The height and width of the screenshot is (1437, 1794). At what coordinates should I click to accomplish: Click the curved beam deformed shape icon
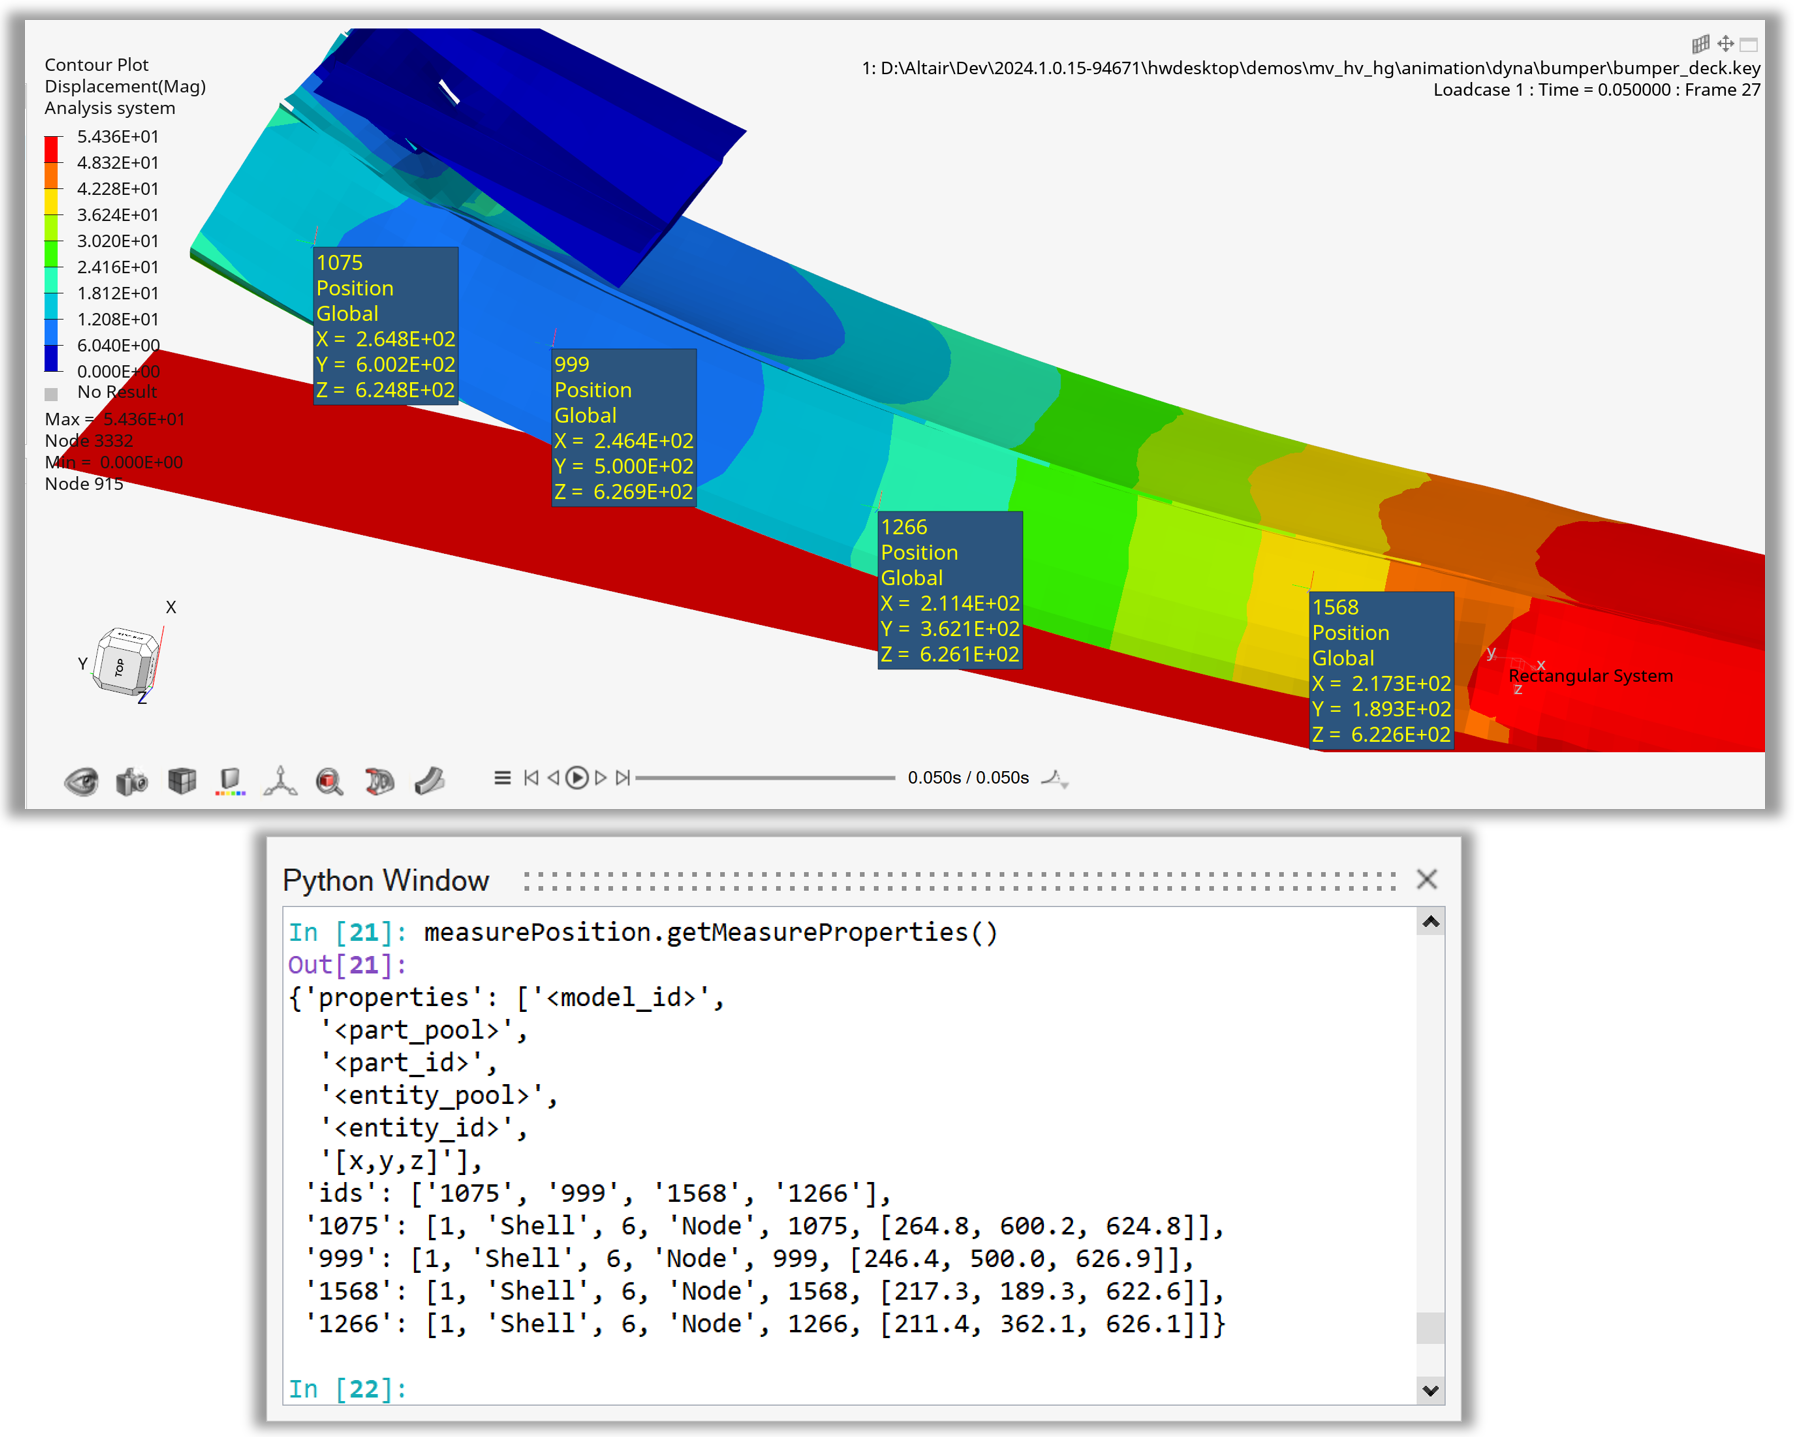430,780
